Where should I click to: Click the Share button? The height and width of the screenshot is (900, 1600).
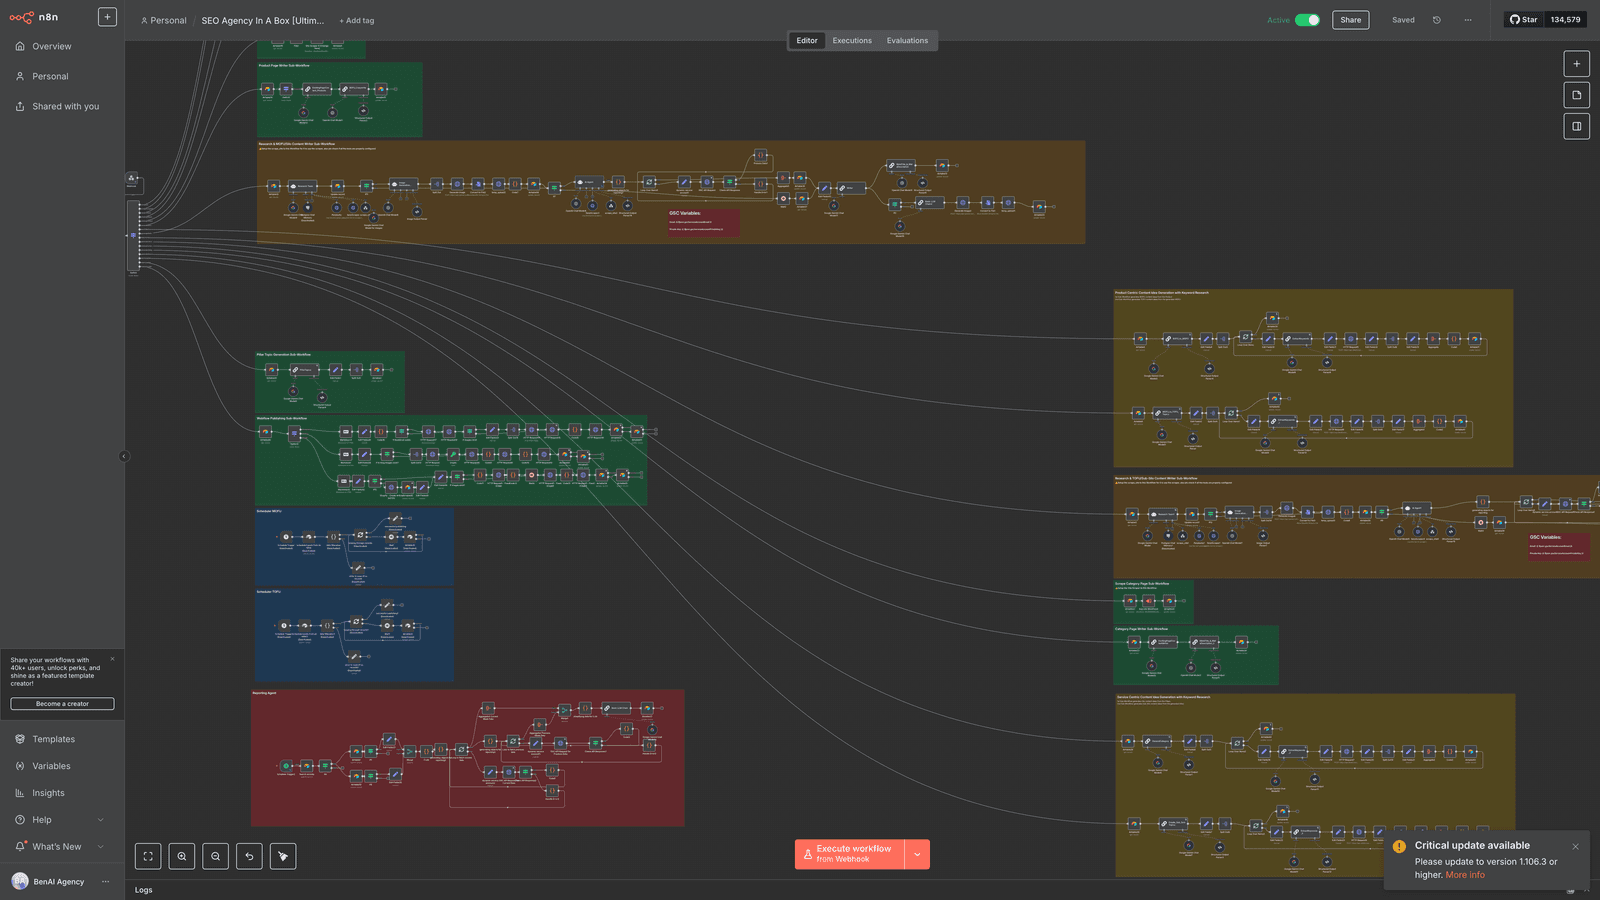(x=1350, y=20)
